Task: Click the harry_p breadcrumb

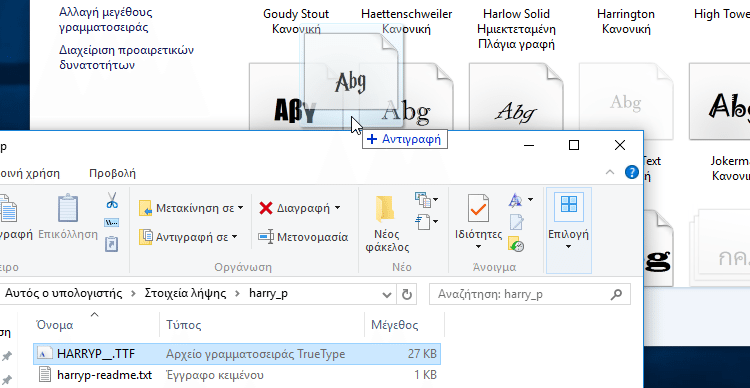Action: tap(268, 293)
